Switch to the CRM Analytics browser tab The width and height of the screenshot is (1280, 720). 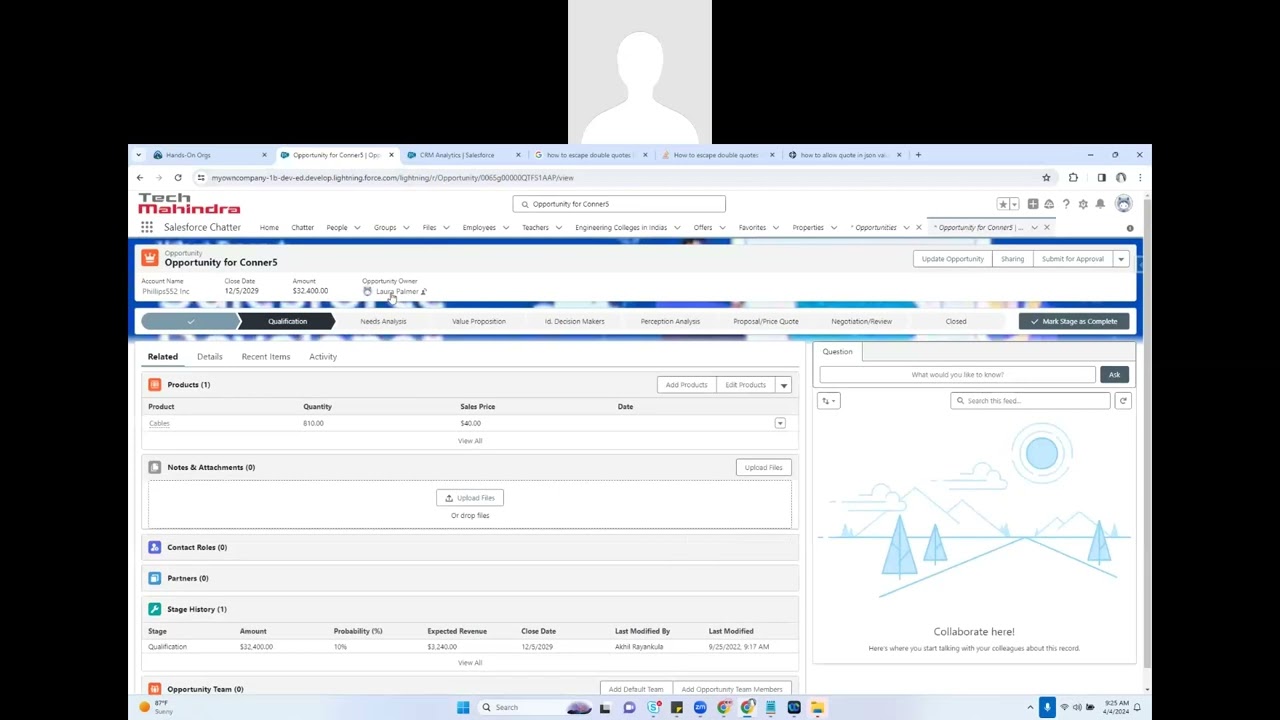[457, 155]
